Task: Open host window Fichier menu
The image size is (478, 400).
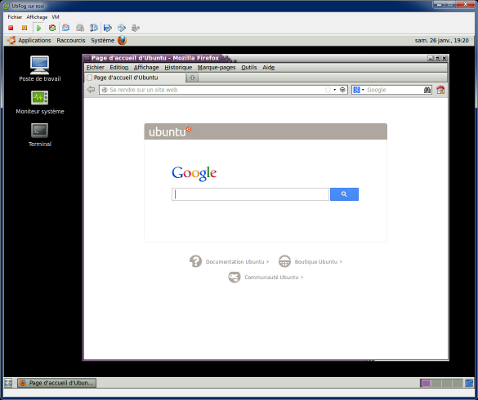Action: click(x=15, y=17)
